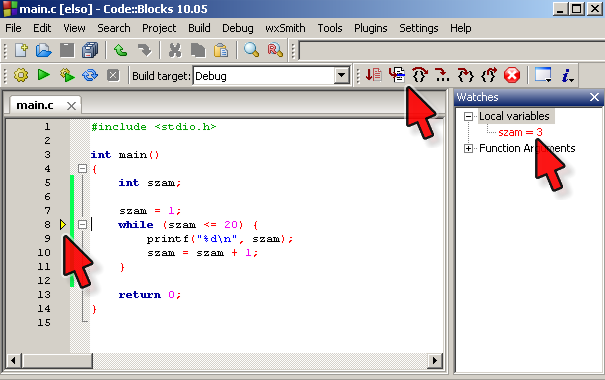This screenshot has height=380, width=605.
Task: Click the Paste clipboard icon
Action: (221, 50)
